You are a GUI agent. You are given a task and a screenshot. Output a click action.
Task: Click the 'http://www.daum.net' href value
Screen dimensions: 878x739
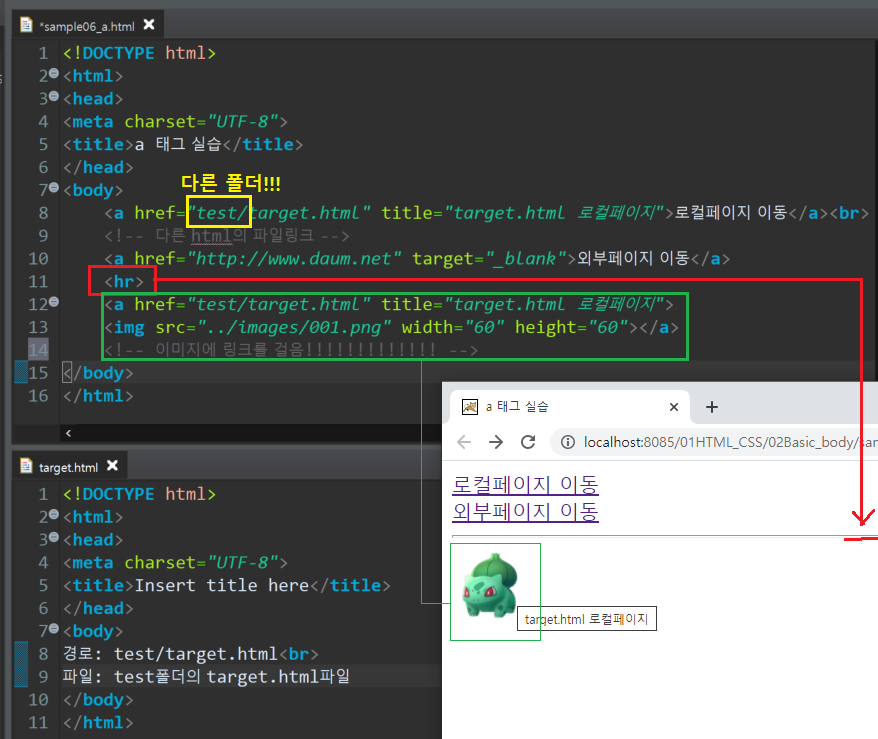click(x=294, y=259)
